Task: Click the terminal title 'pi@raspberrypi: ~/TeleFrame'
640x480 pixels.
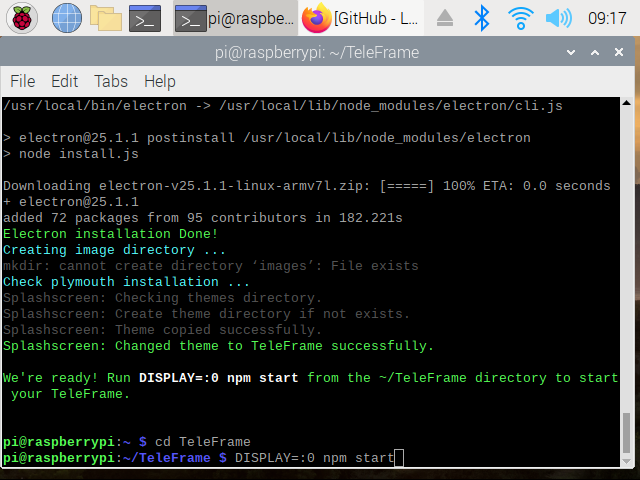Action: (317, 53)
